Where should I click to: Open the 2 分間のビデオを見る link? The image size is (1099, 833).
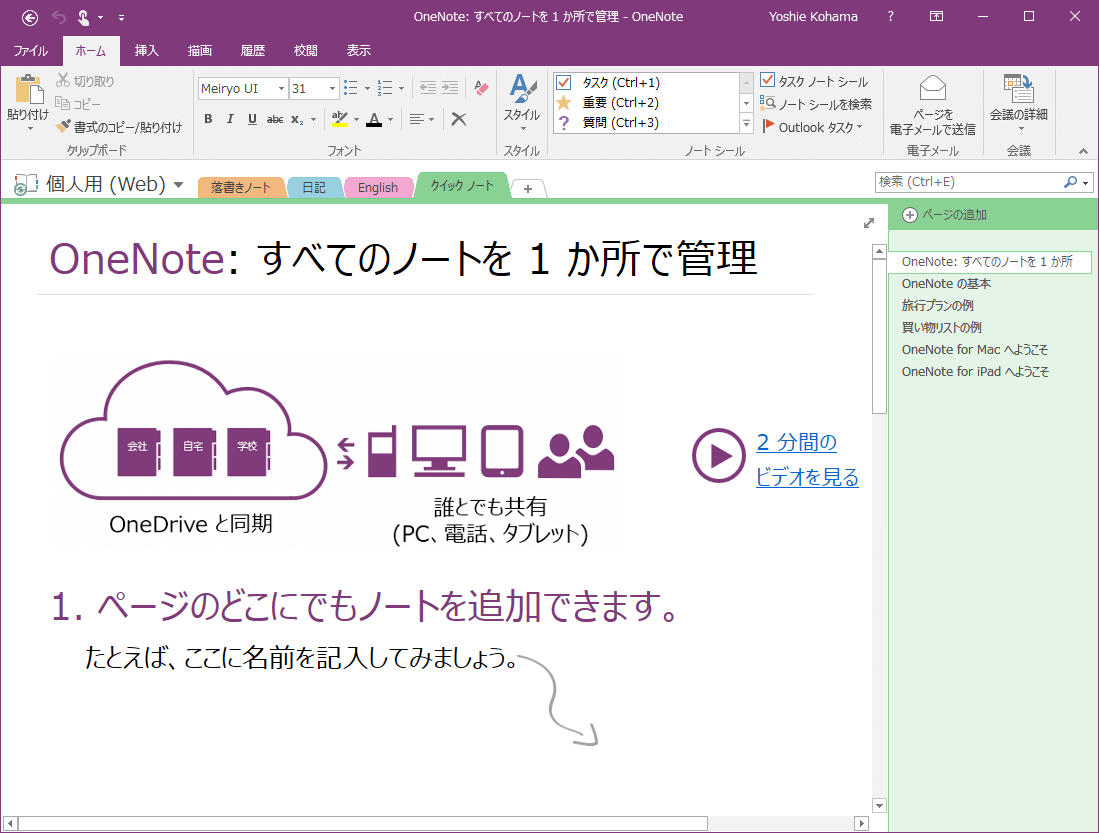(x=807, y=460)
